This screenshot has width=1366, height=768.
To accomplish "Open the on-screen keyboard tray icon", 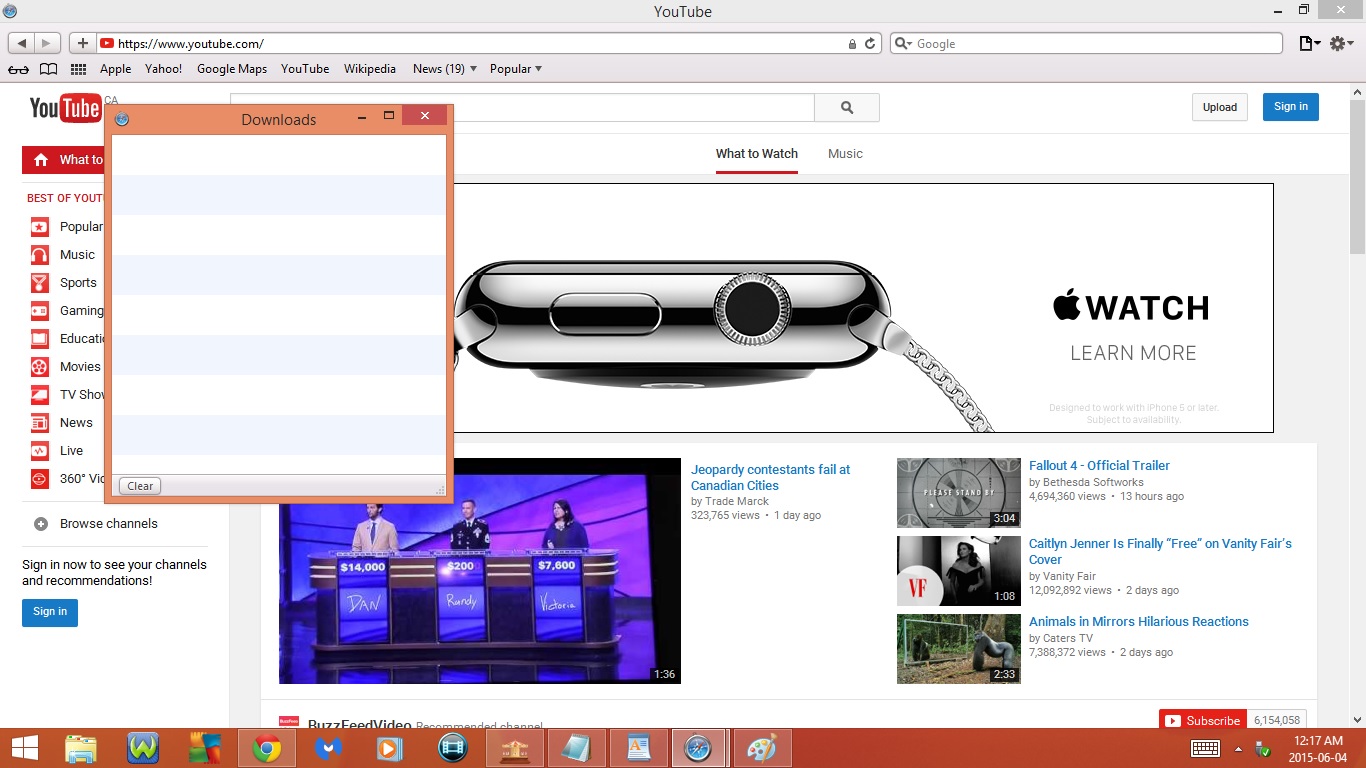I will 1205,749.
